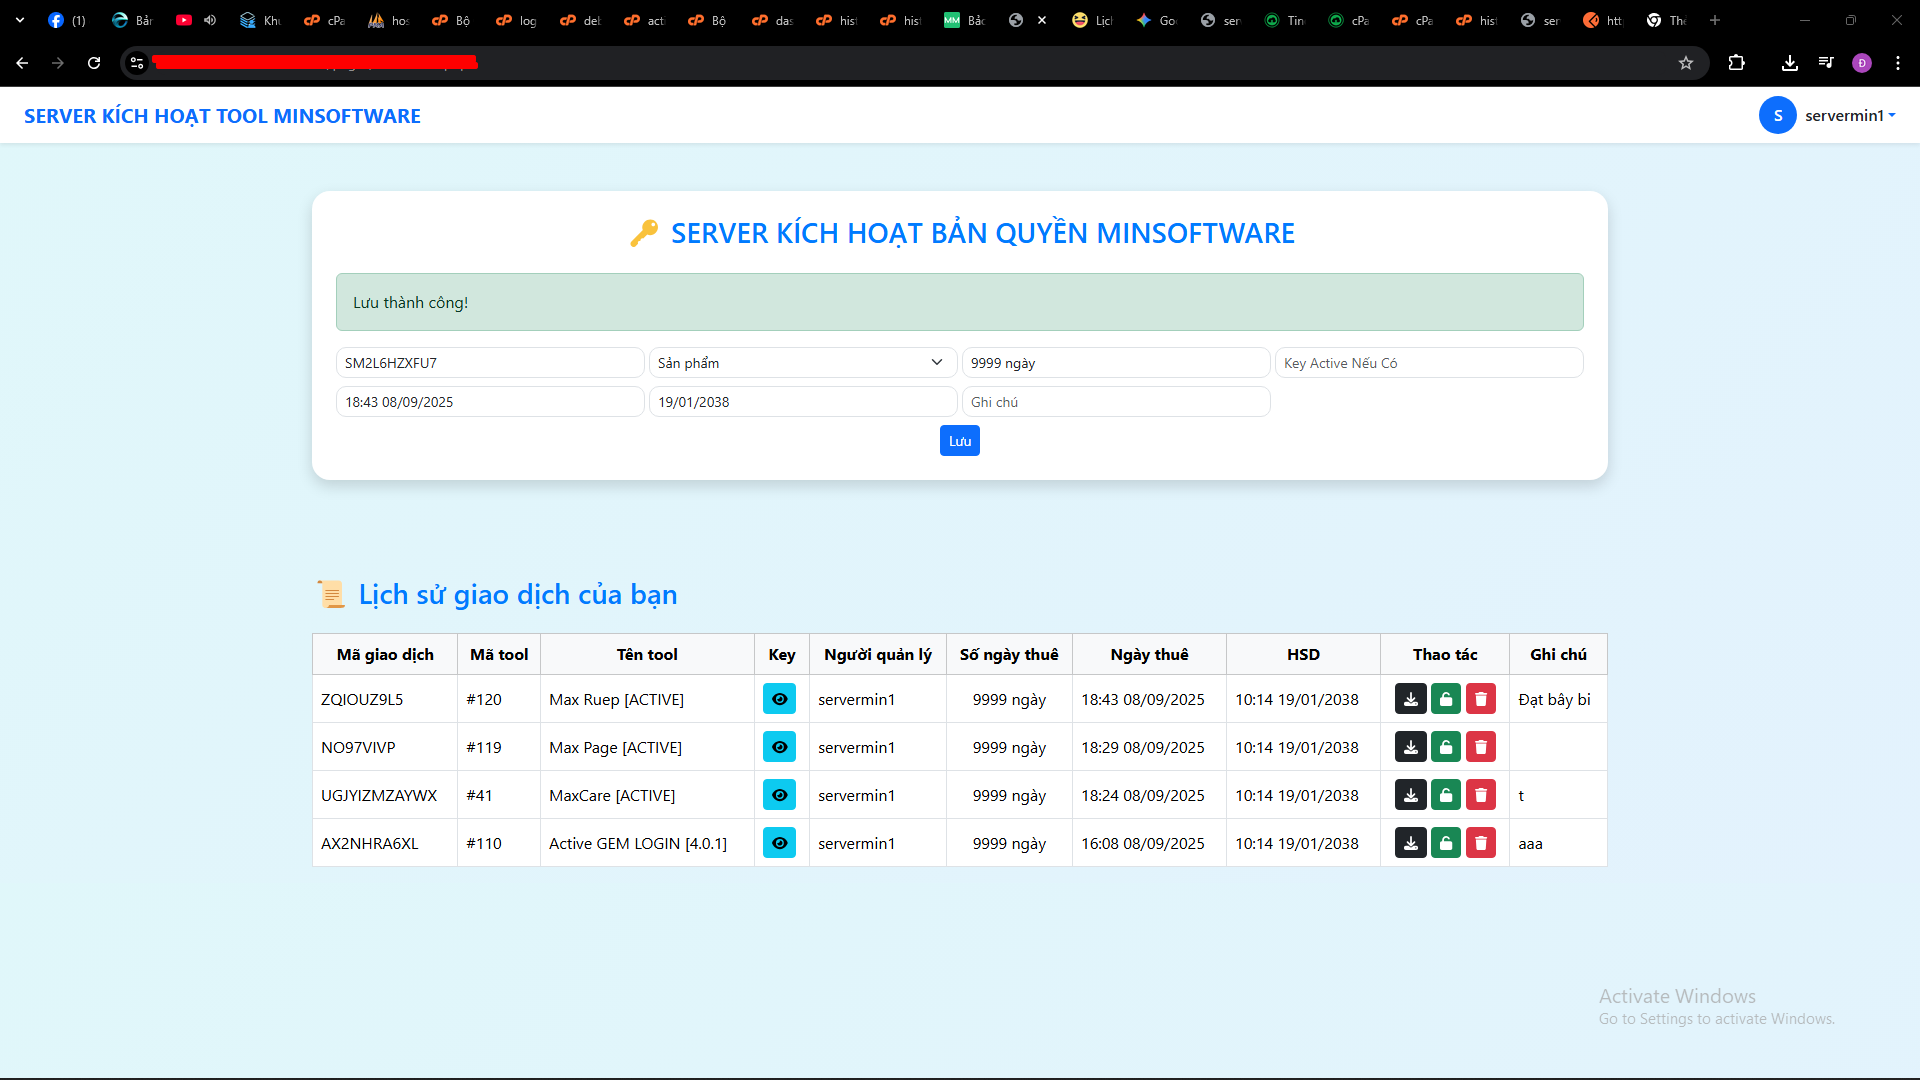This screenshot has height=1080, width=1920.
Task: Show key for Active GEM LOGIN
Action: (x=779, y=843)
